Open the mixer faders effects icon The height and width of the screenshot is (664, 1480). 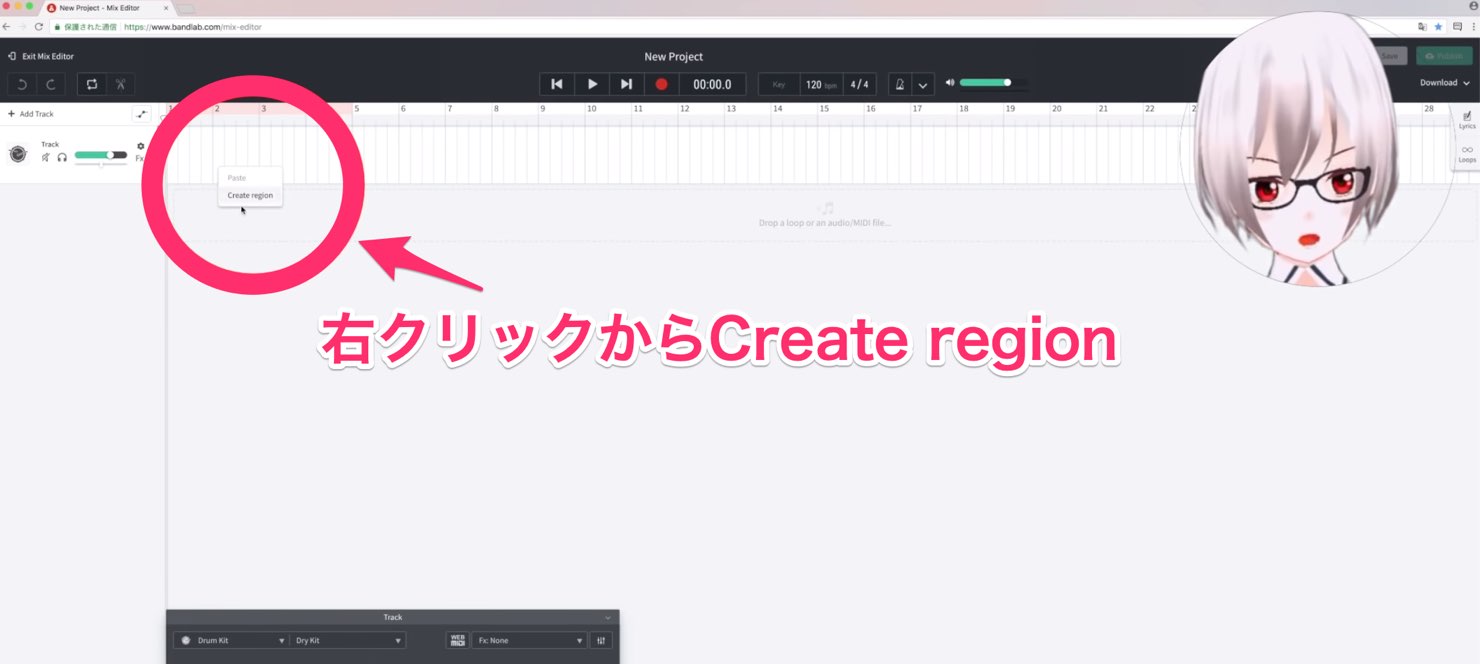pos(602,640)
